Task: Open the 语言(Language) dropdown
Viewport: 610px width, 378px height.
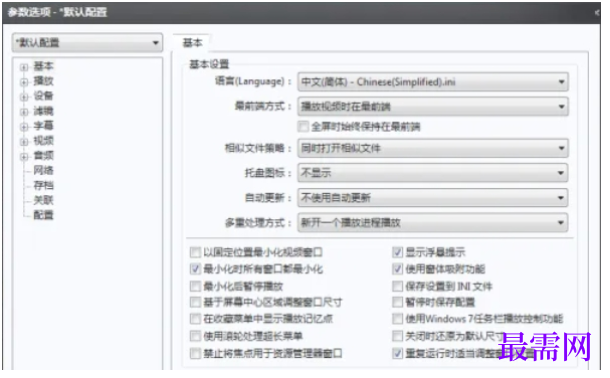Action: (433, 82)
